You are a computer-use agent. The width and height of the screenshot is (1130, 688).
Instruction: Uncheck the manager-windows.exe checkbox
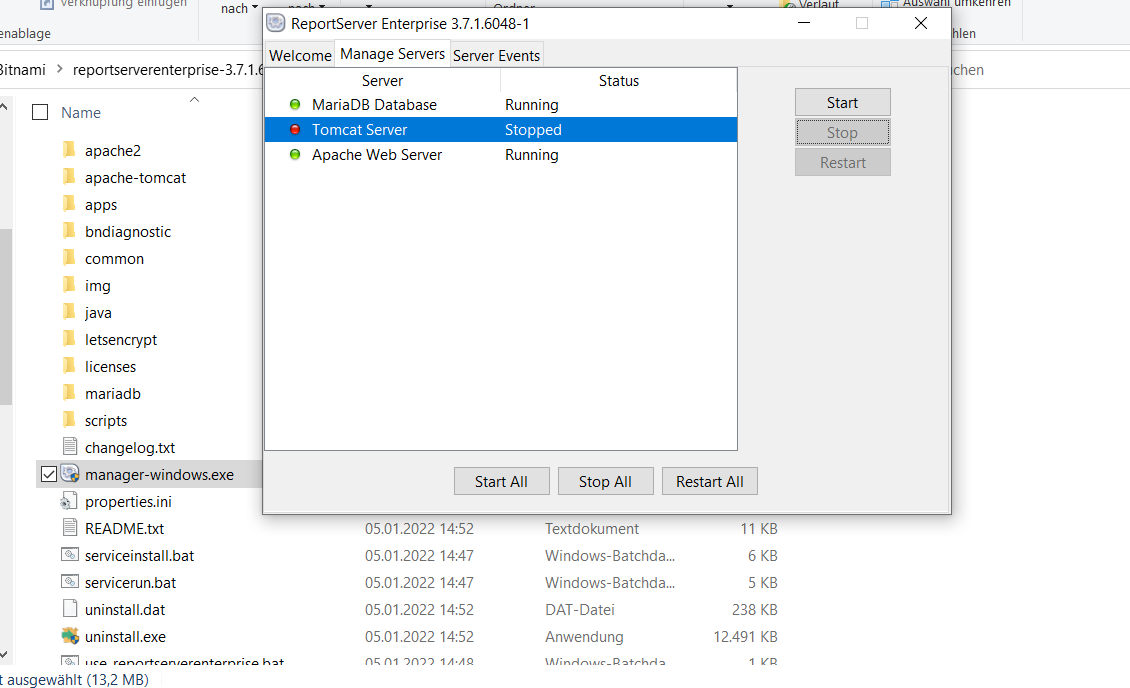(49, 474)
